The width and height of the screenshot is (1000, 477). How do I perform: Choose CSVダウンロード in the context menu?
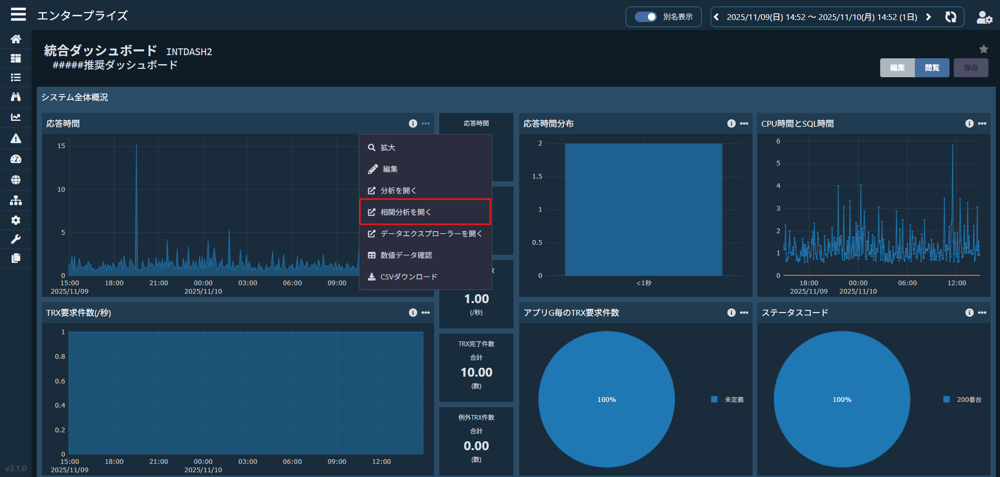click(408, 277)
